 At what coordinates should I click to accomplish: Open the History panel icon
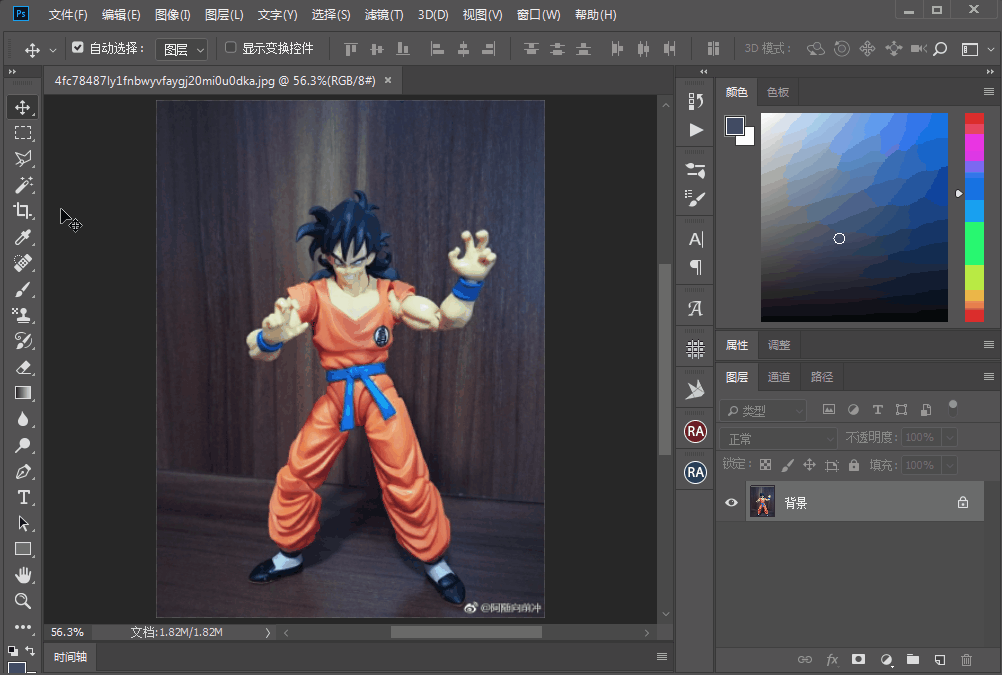click(695, 101)
